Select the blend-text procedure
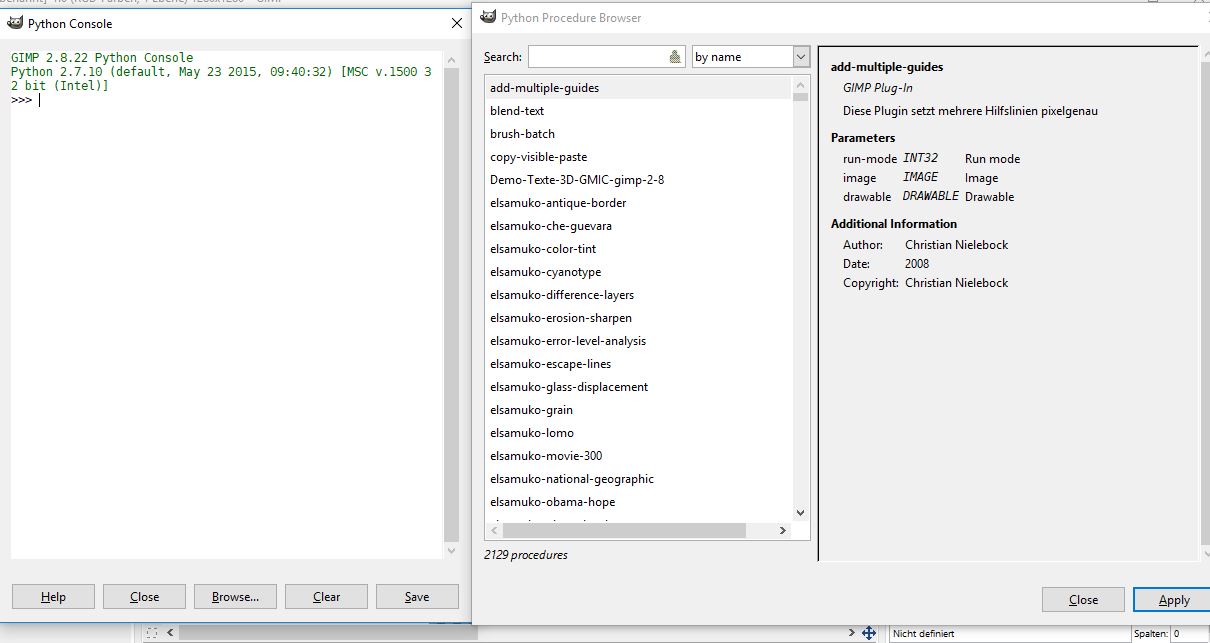Viewport: 1210px width, 643px height. pyautogui.click(x=639, y=111)
